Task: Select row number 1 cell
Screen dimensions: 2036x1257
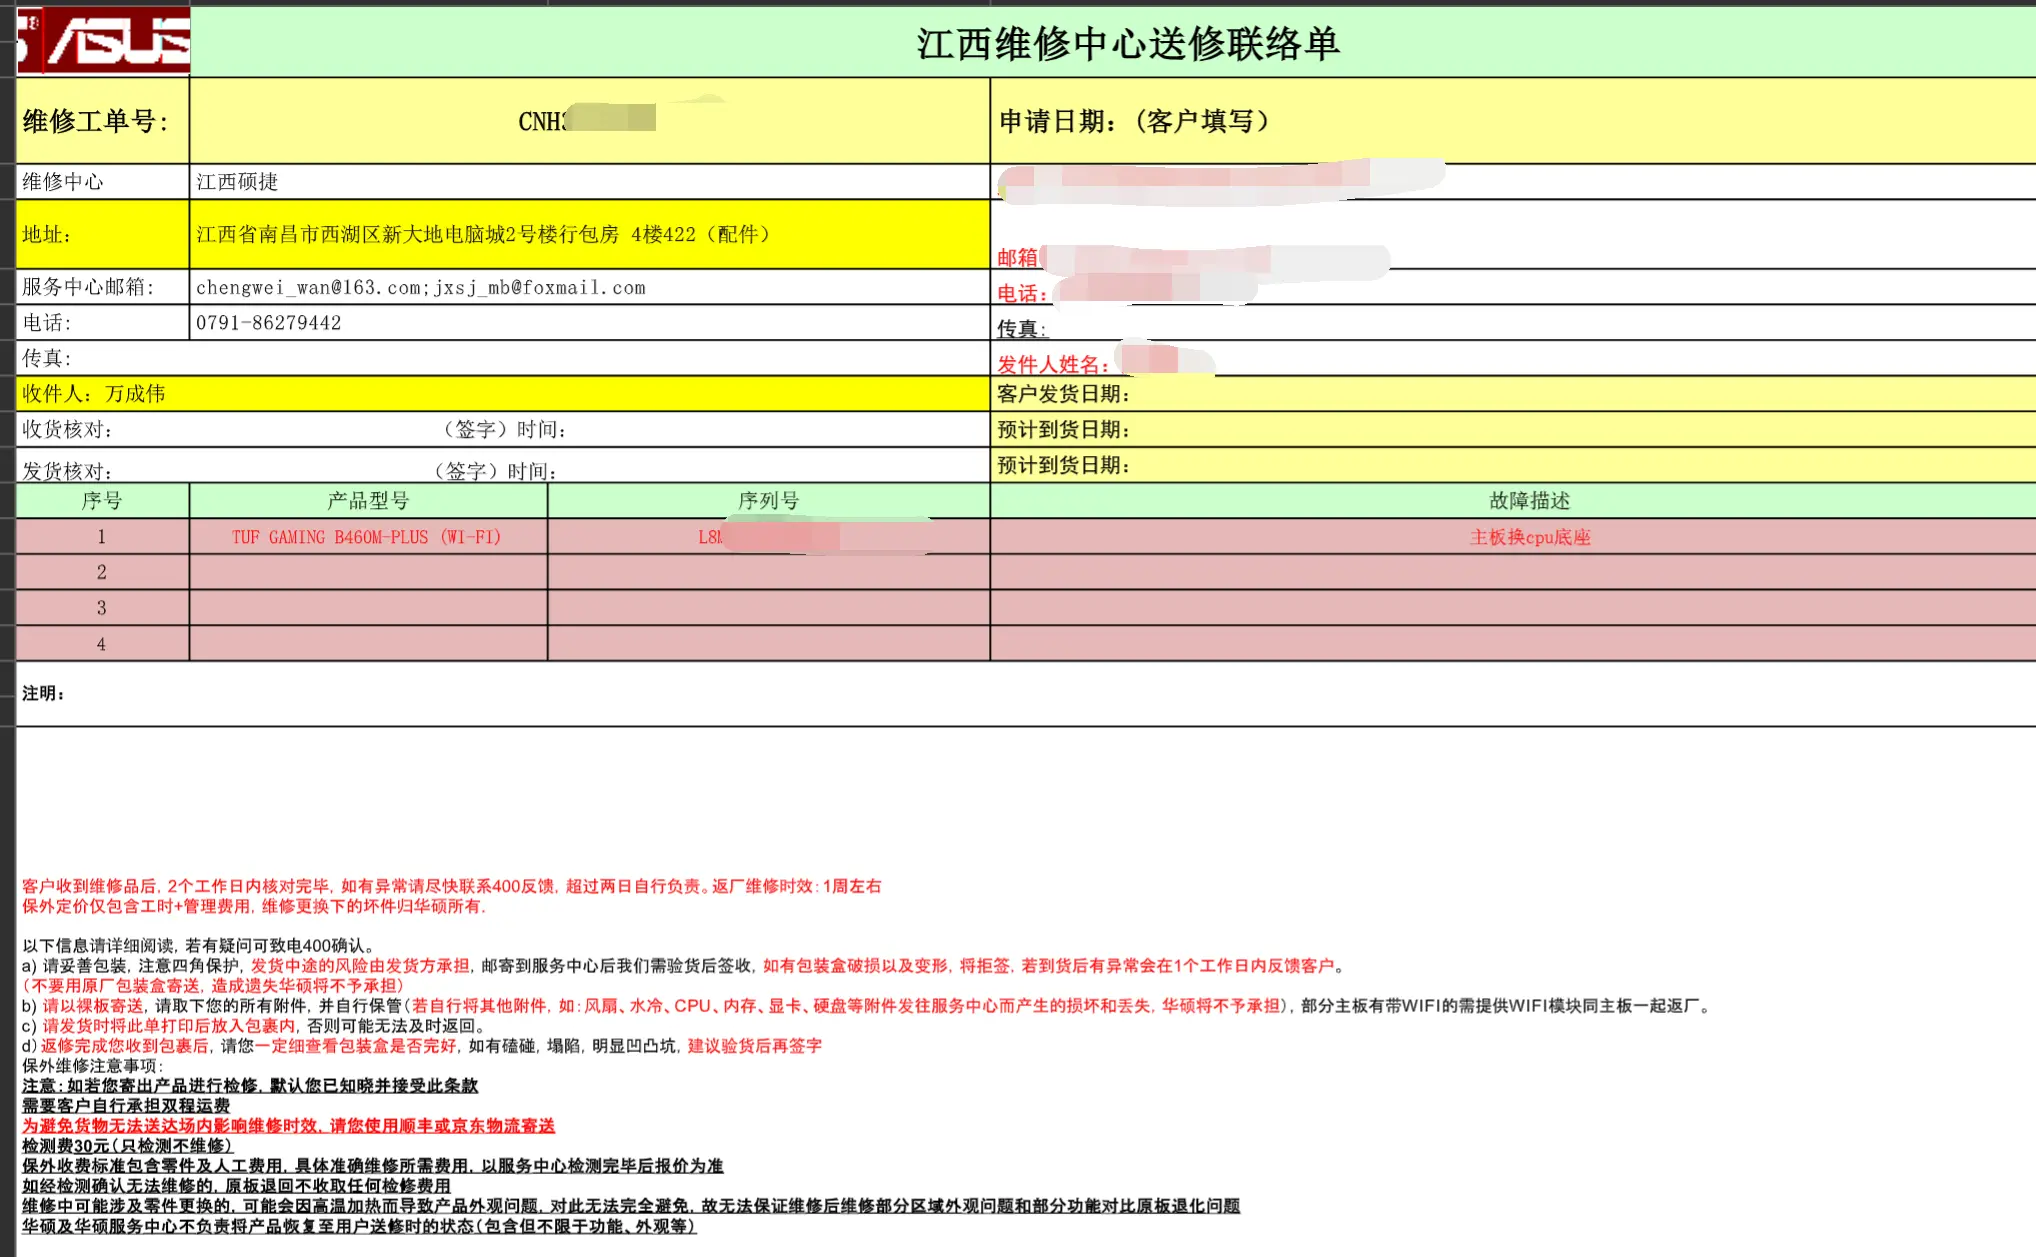Action: click(x=103, y=537)
